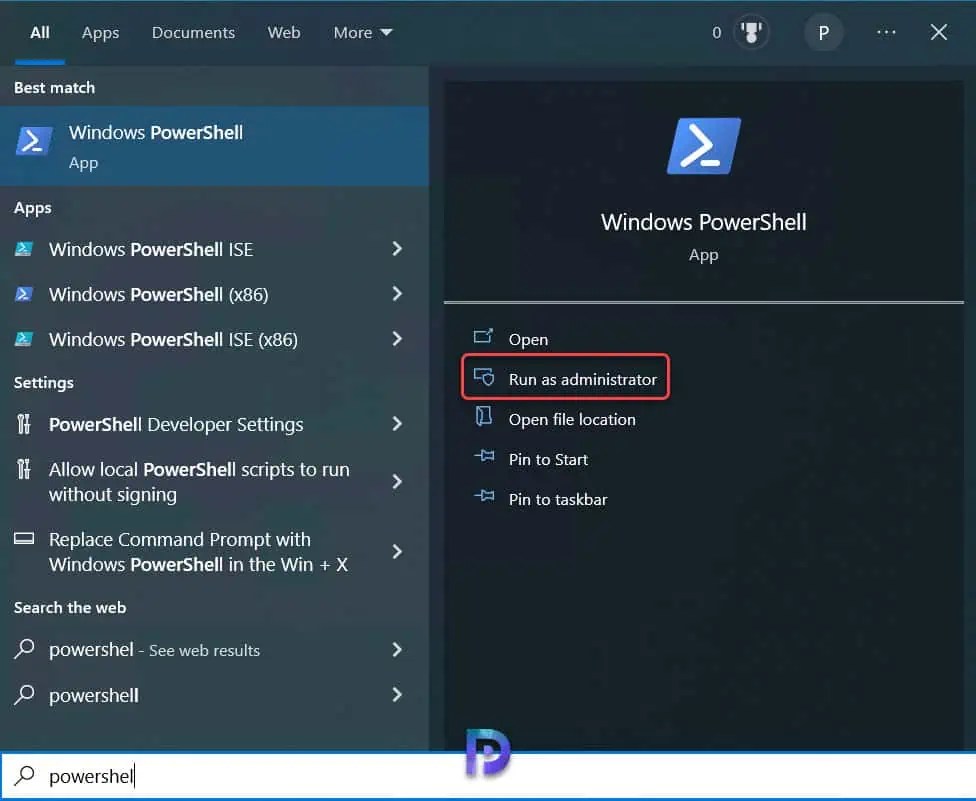Expand the More filter dropdown

coord(362,32)
